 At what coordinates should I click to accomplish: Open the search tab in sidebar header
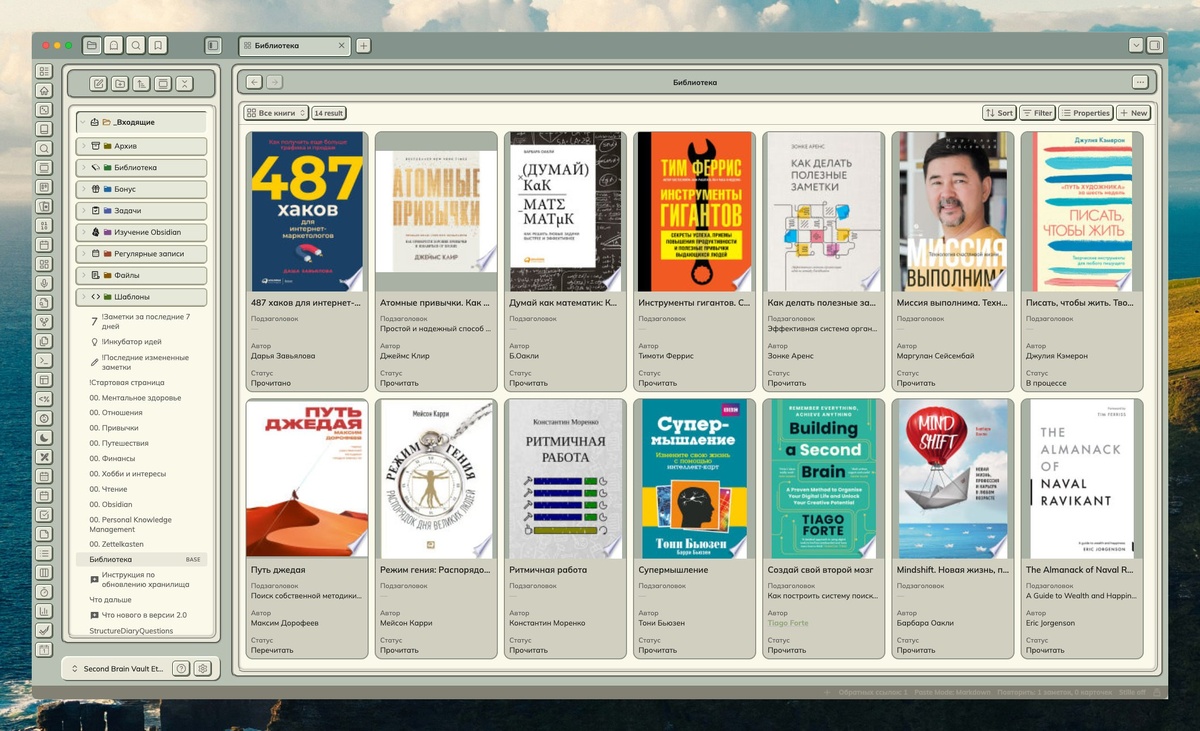tap(136, 45)
